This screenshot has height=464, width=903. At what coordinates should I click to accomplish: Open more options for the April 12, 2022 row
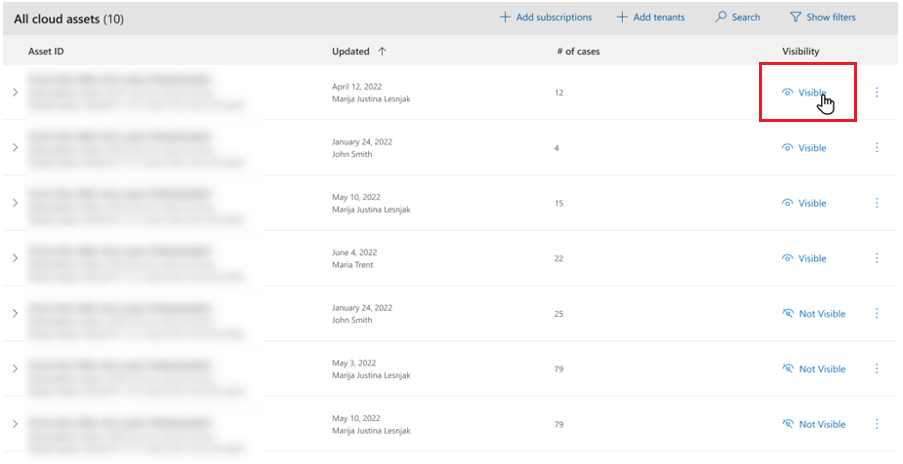[x=877, y=92]
